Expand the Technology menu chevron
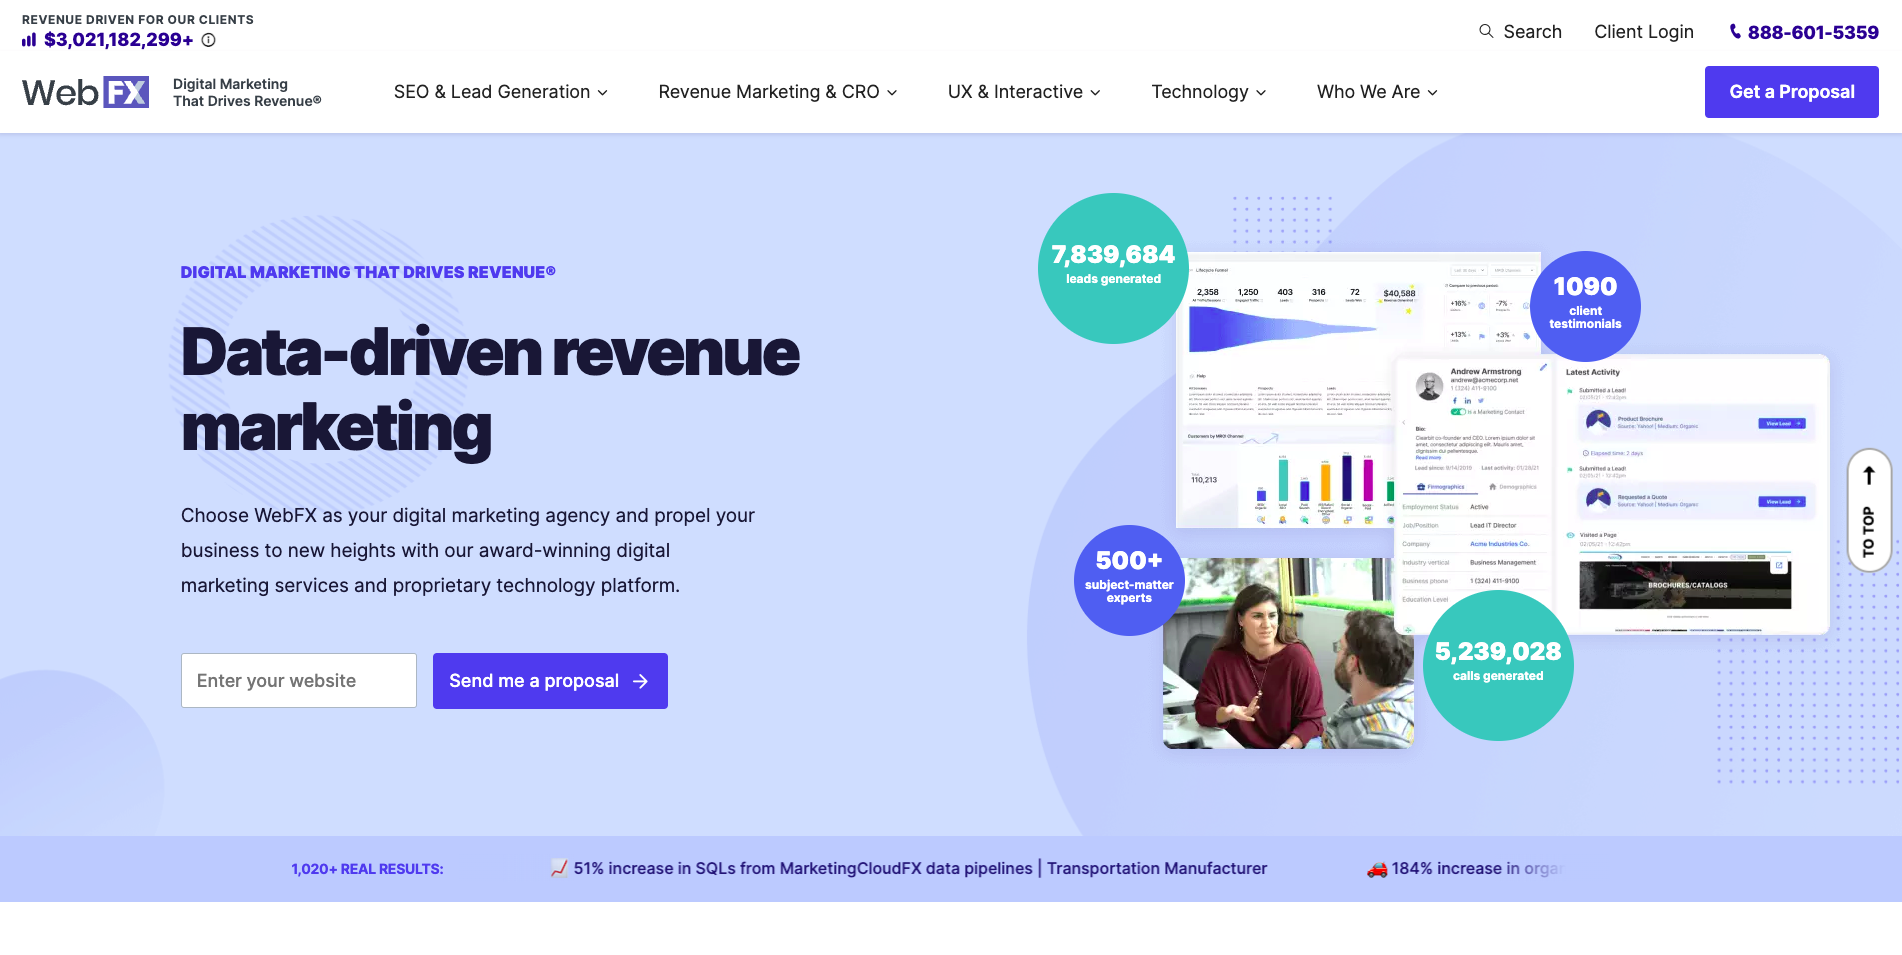Viewport: 1902px width, 955px height. point(1261,93)
